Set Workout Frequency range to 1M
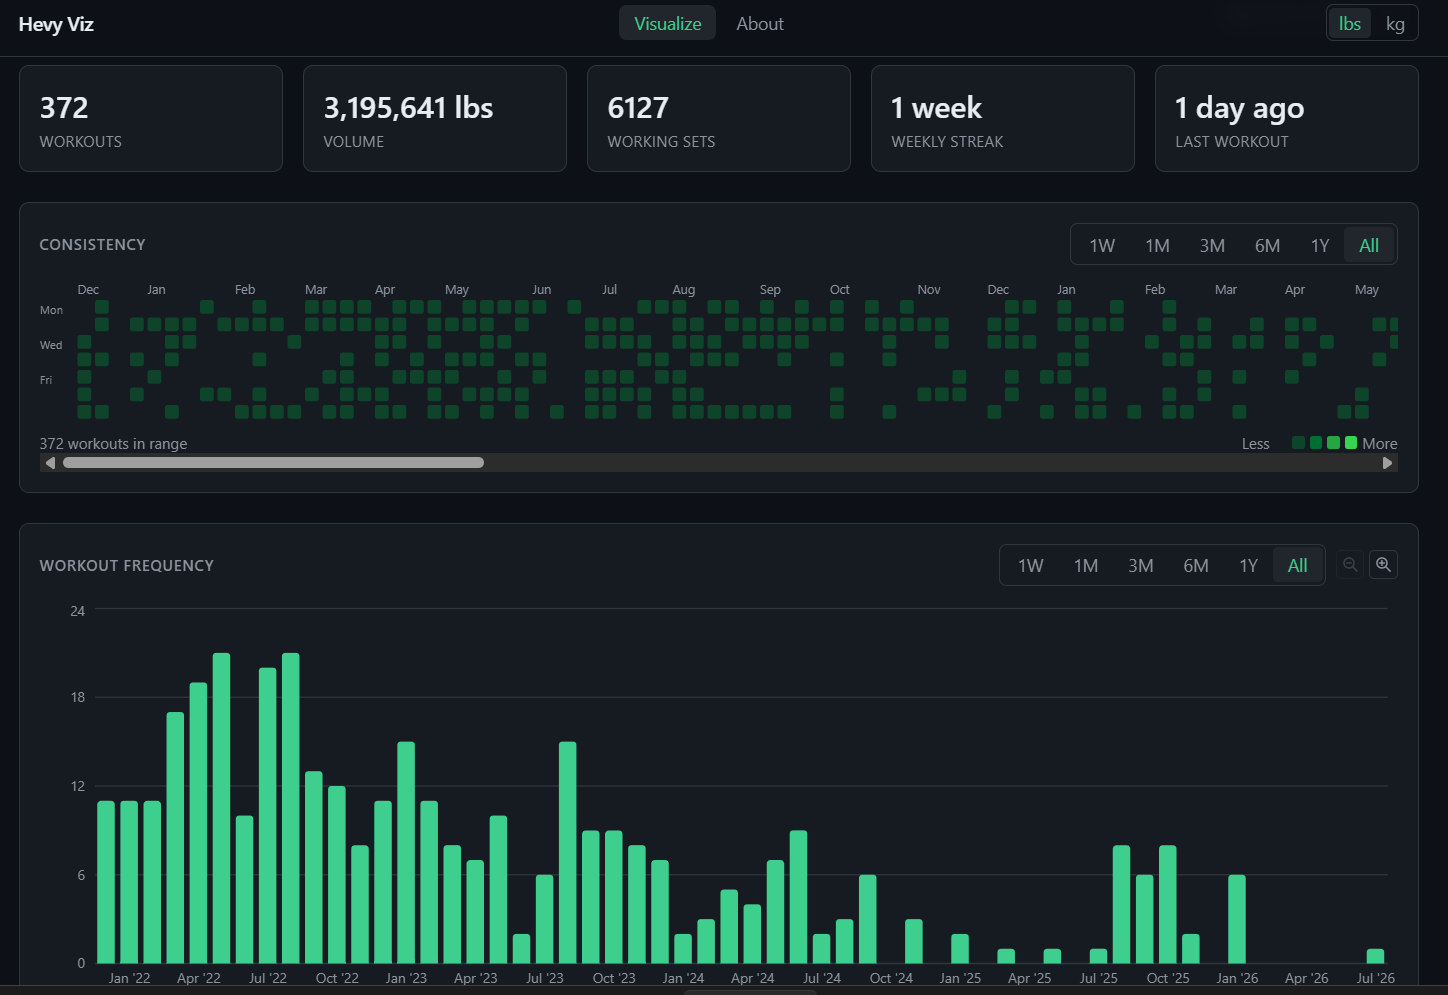This screenshot has width=1448, height=995. click(1086, 566)
